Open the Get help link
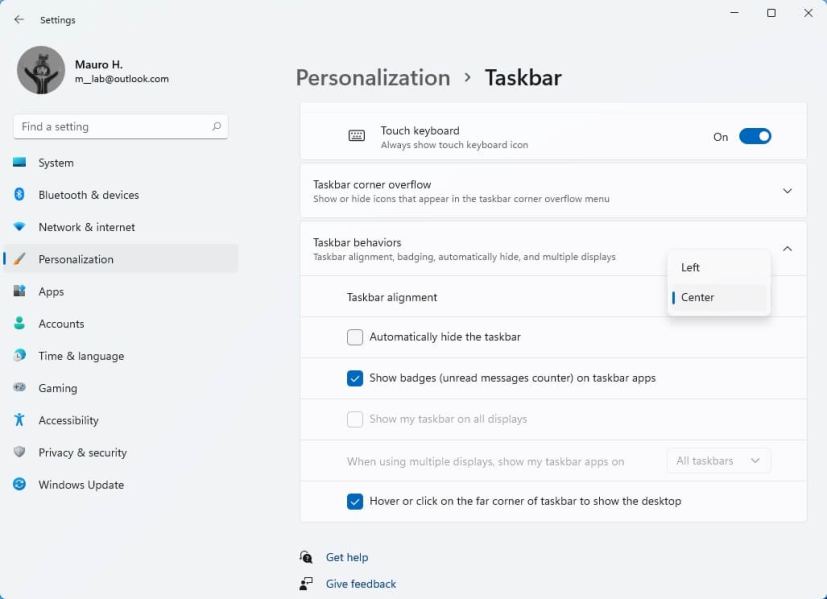Viewport: 827px width, 599px height. [346, 558]
